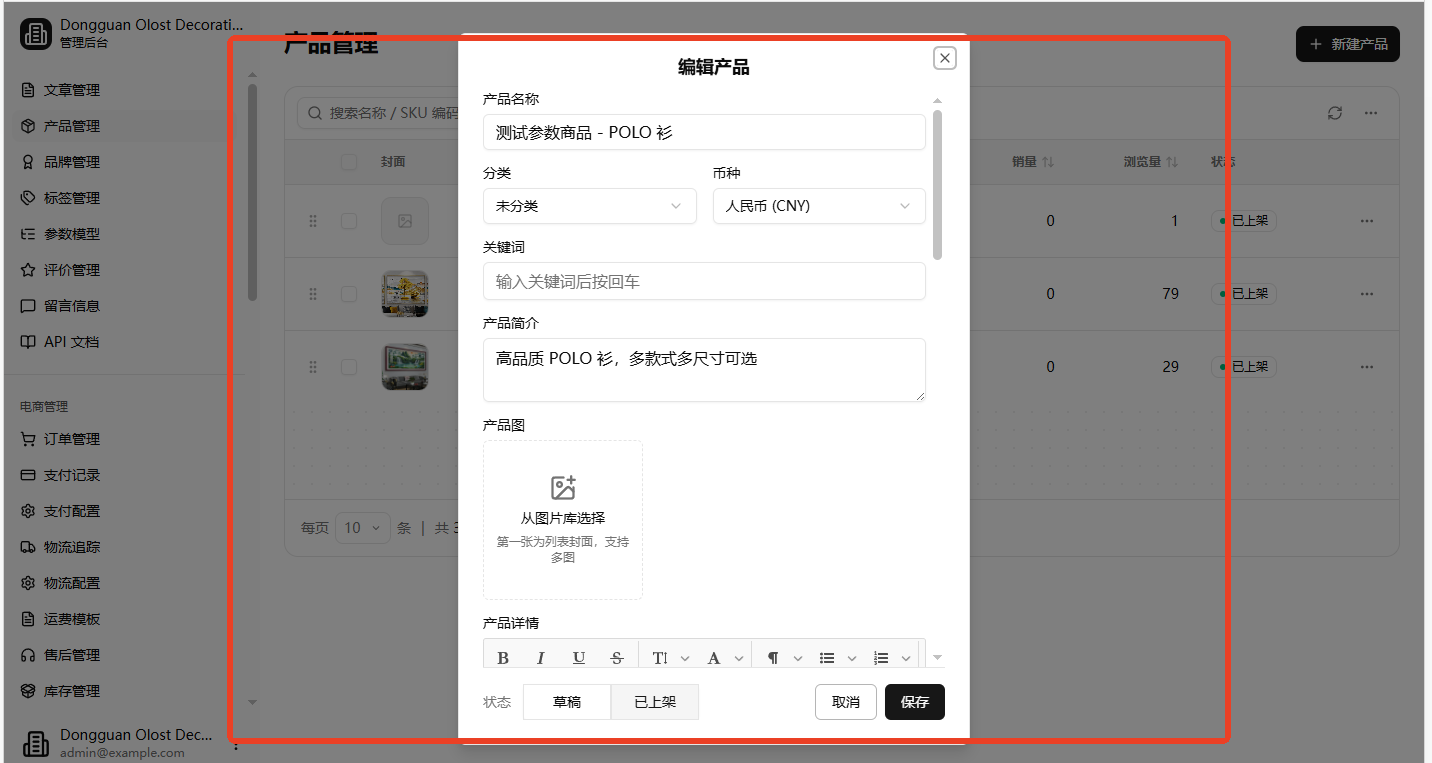This screenshot has height=763, width=1432.
Task: Click the paragraph format ¶ icon
Action: [773, 657]
